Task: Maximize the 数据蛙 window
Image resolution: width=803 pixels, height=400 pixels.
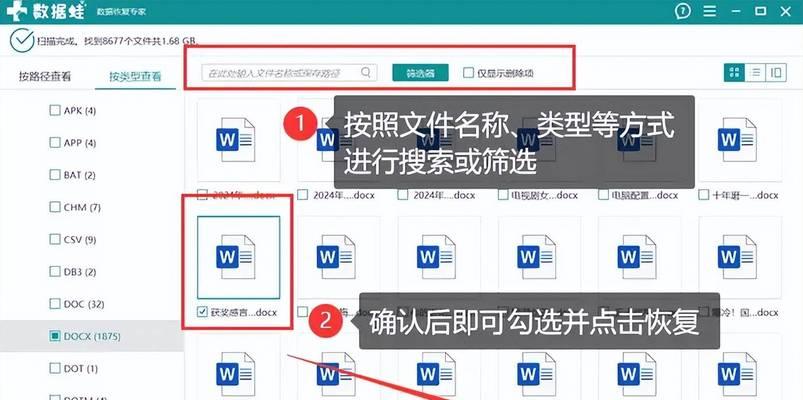Action: [761, 11]
